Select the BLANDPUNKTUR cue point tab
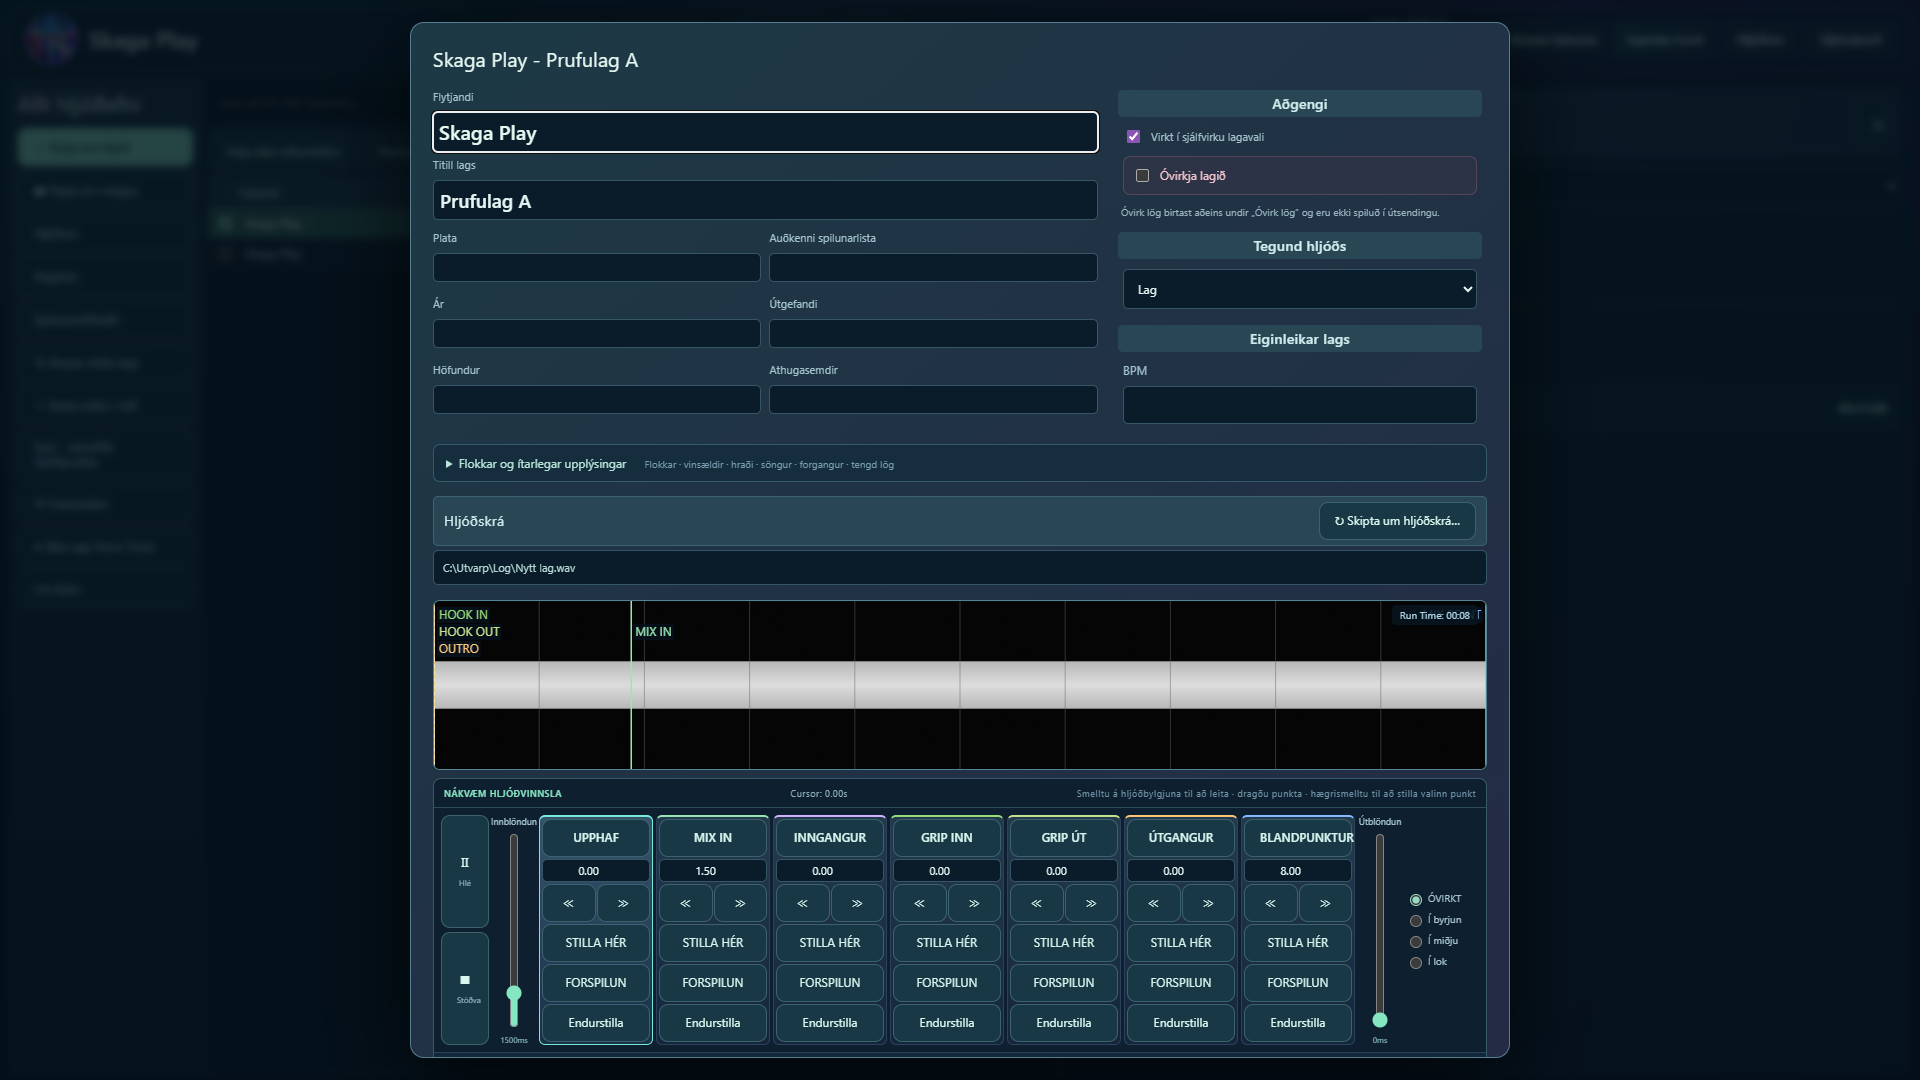This screenshot has width=1920, height=1080. pos(1298,838)
